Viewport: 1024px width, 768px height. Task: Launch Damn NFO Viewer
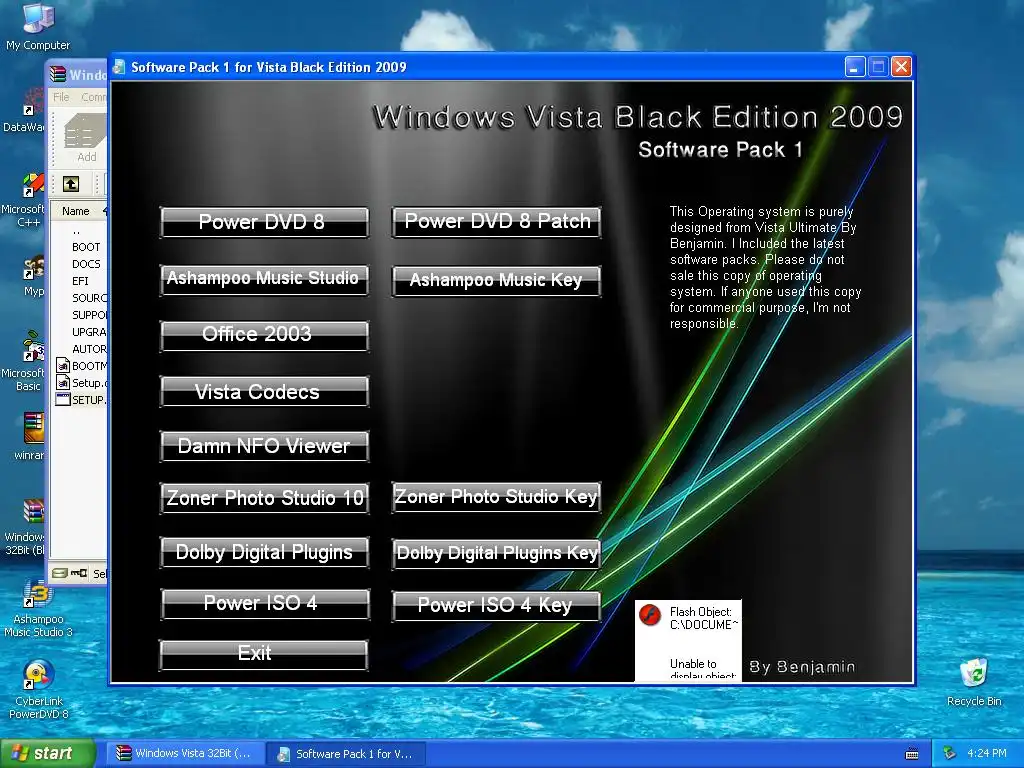(x=264, y=446)
